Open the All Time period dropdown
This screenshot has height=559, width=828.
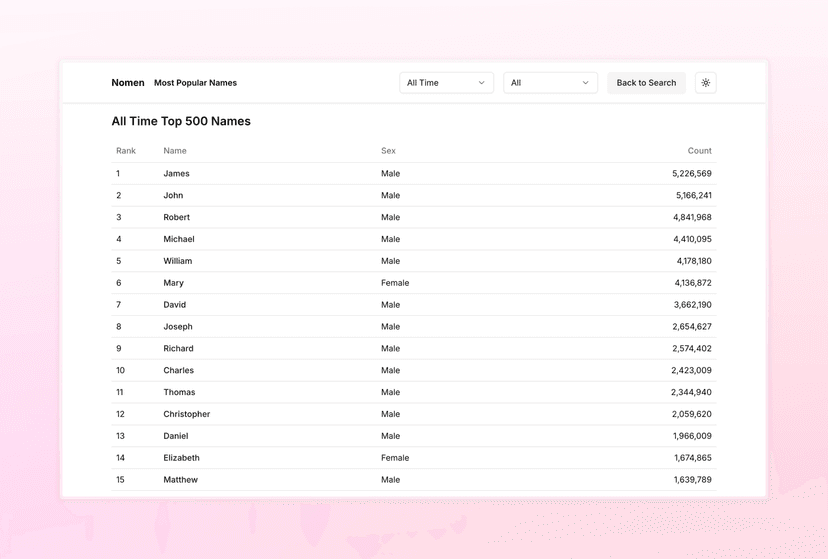point(445,83)
